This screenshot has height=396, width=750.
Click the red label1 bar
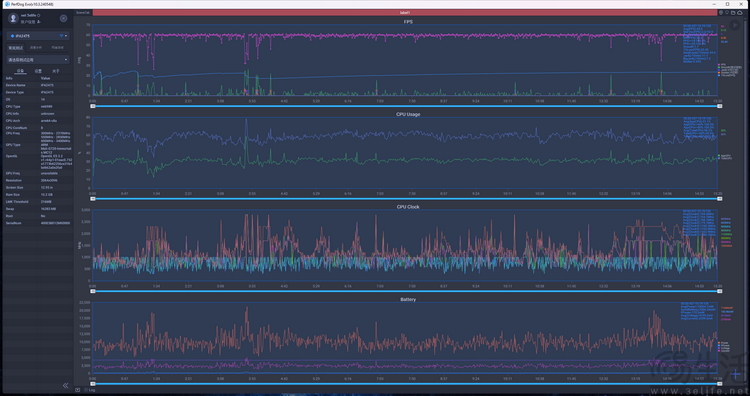405,13
